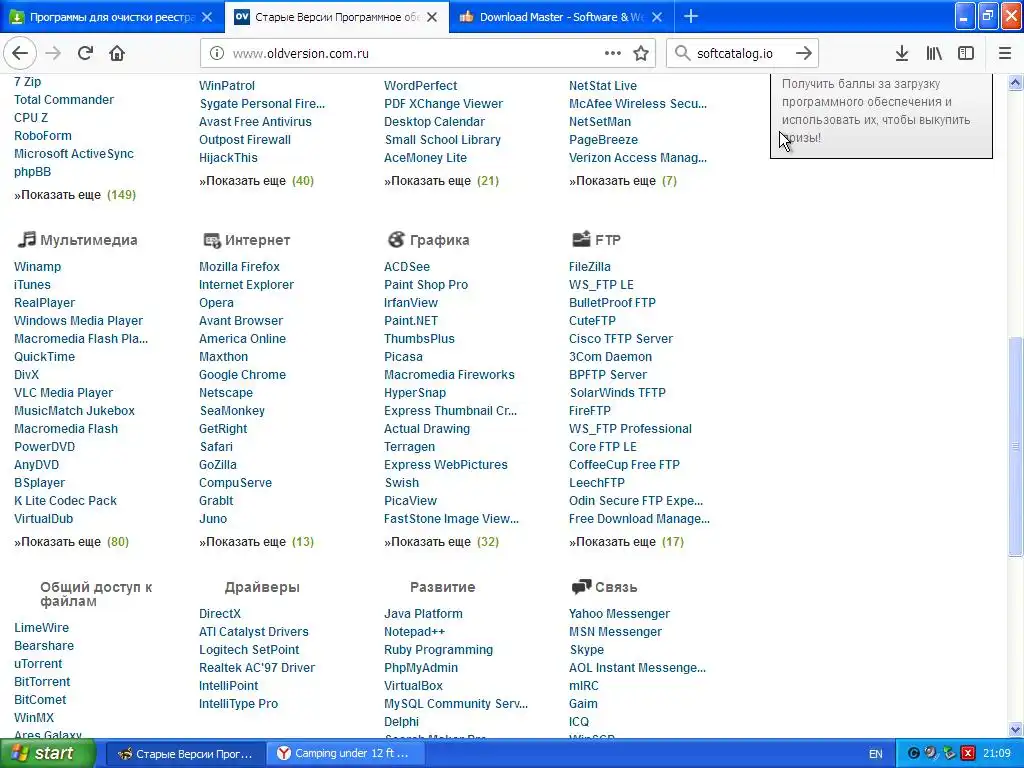Click the red X icon in system tray
This screenshot has height=768, width=1024.
tap(968, 754)
